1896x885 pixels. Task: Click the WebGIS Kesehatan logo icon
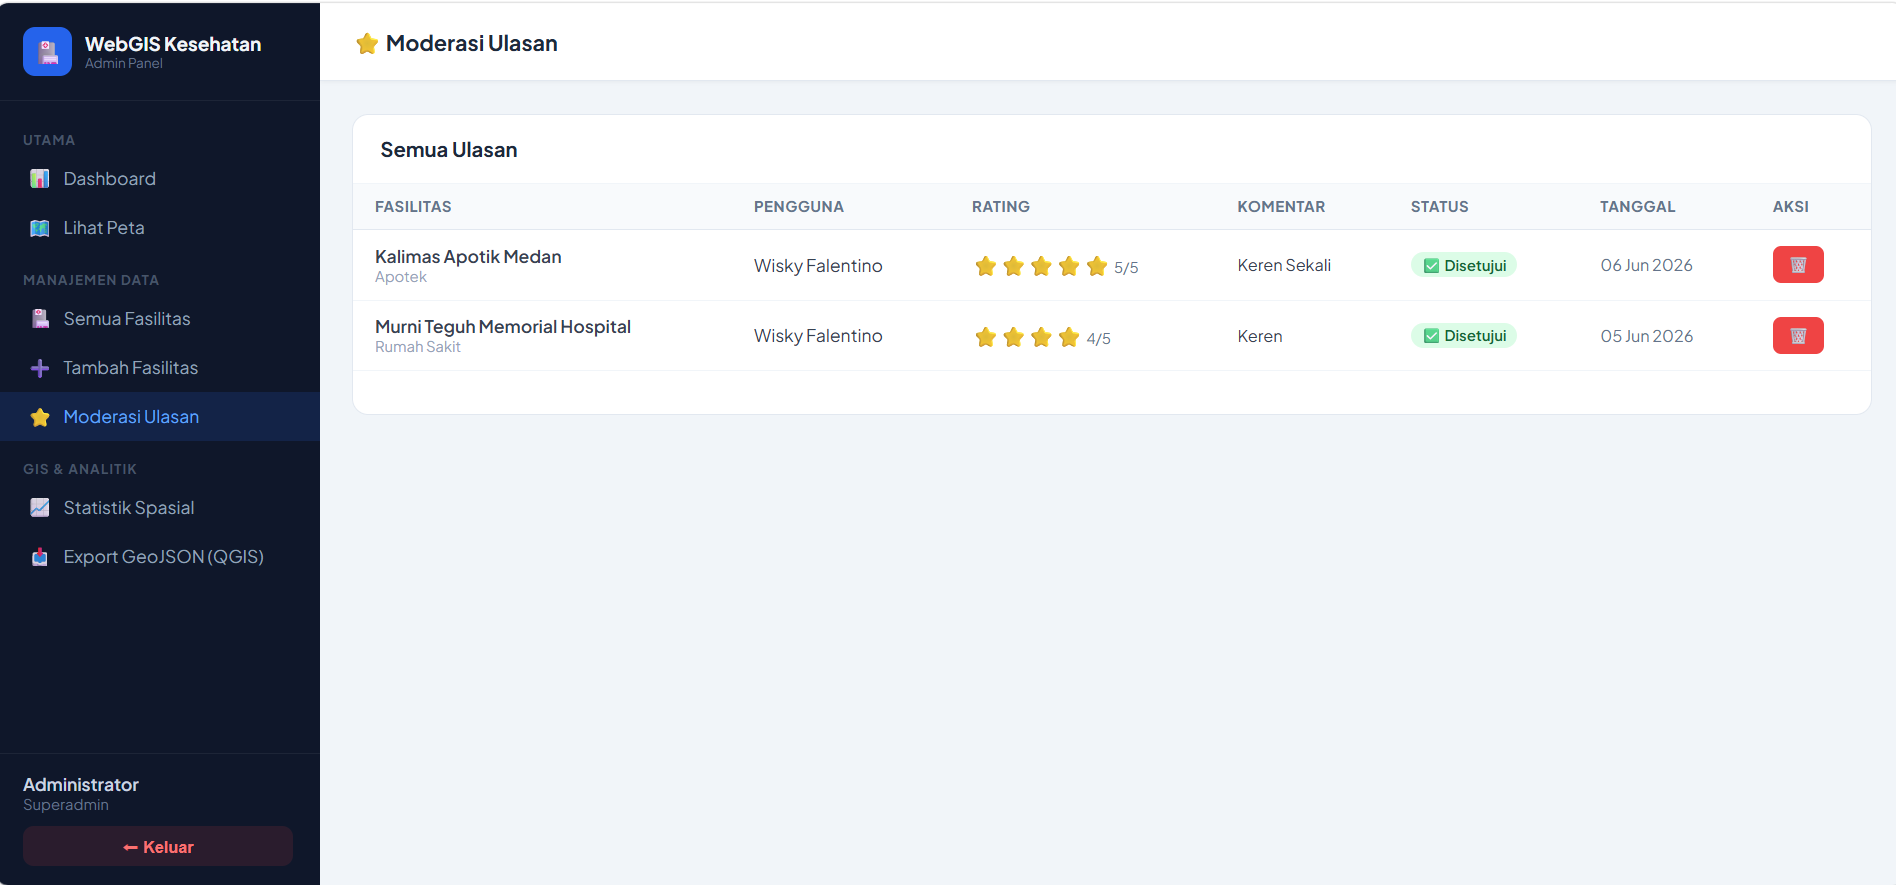47,51
